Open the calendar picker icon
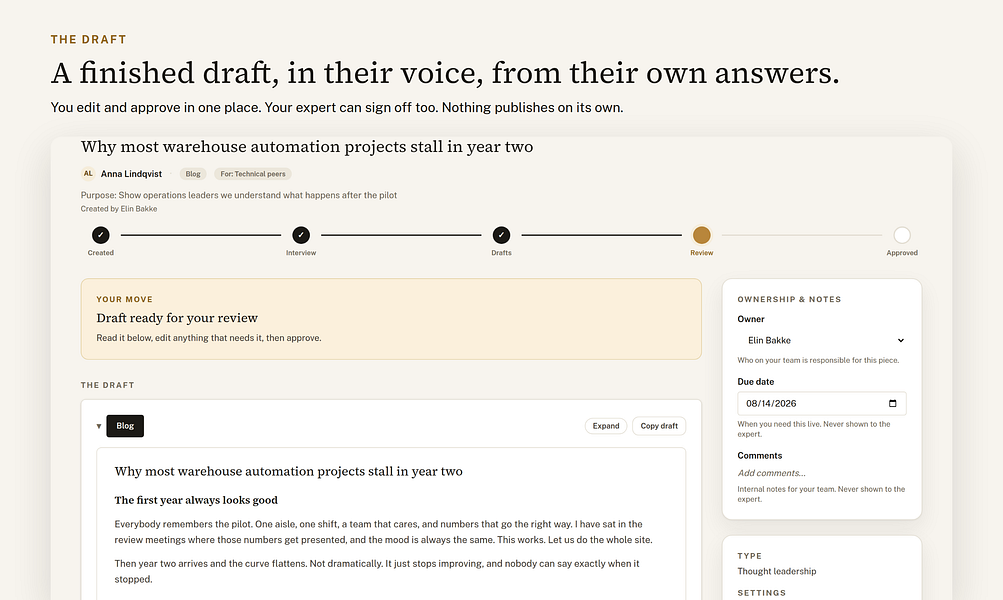This screenshot has height=600, width=1003. coord(892,404)
